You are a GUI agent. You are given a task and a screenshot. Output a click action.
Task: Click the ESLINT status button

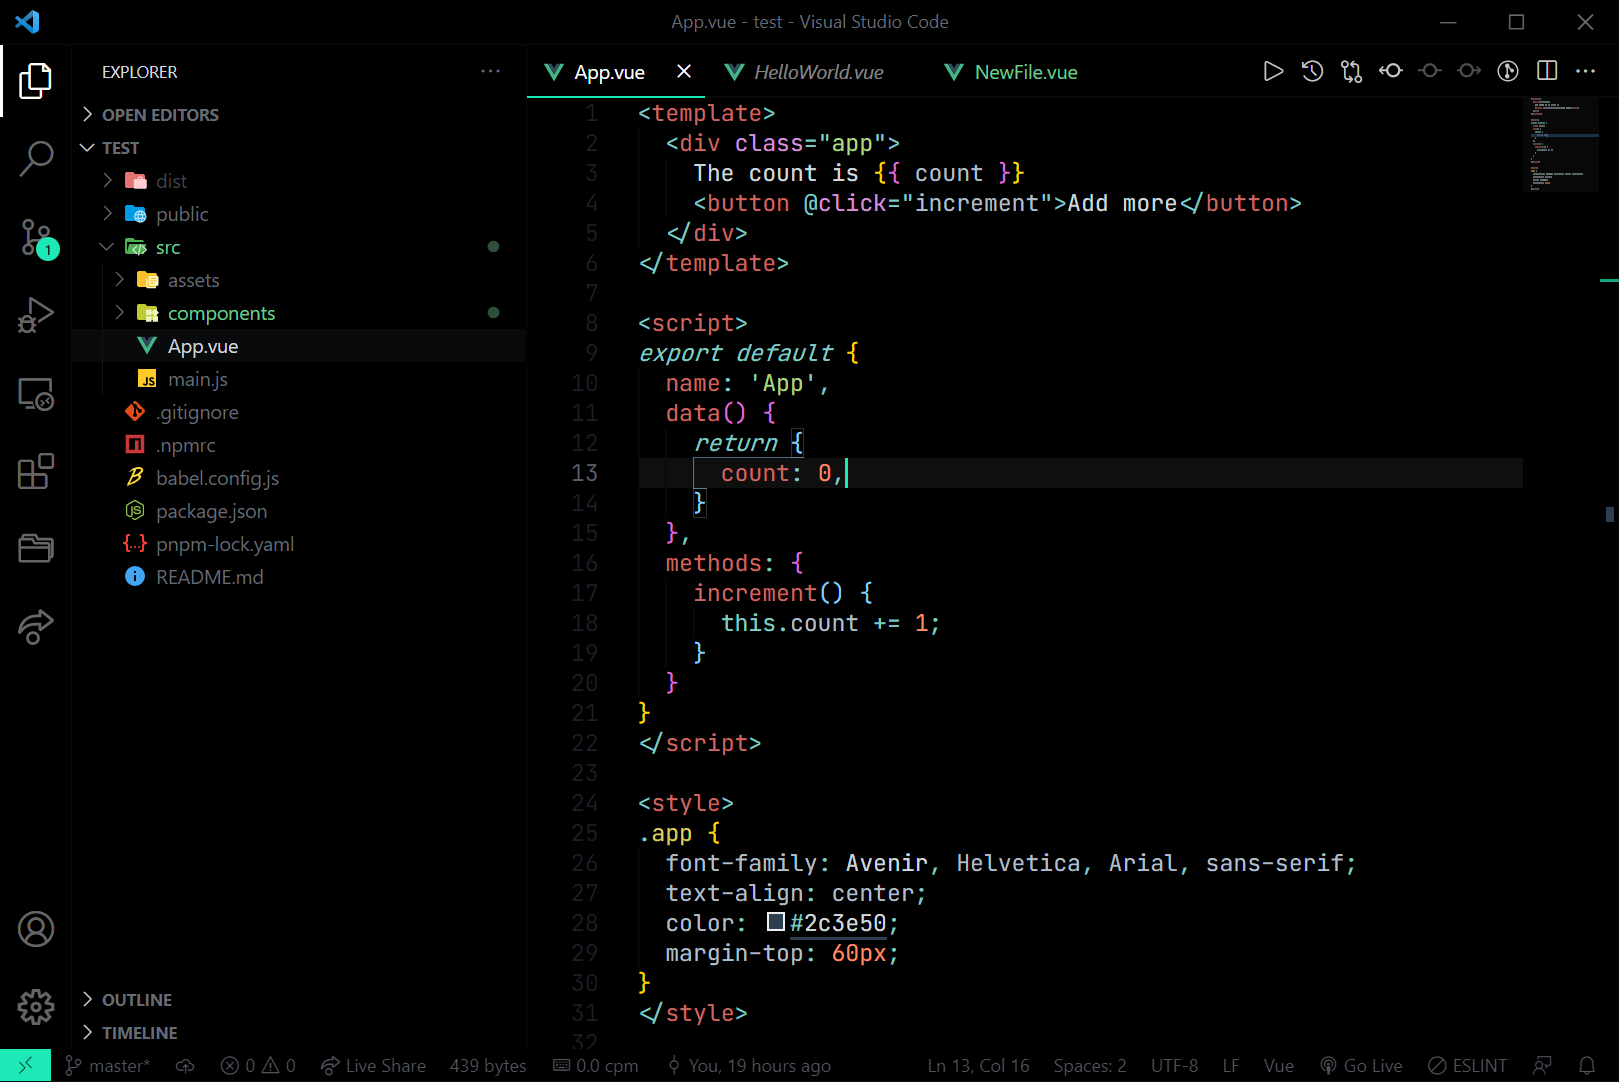click(1467, 1066)
